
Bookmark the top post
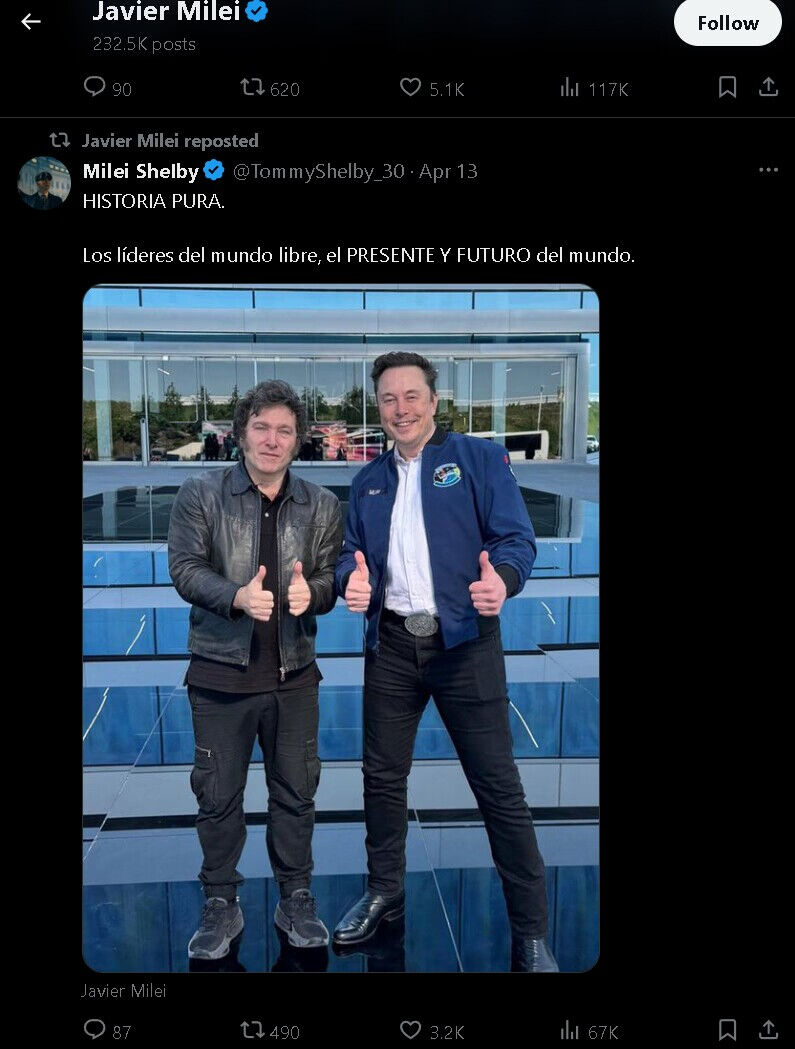click(x=727, y=87)
